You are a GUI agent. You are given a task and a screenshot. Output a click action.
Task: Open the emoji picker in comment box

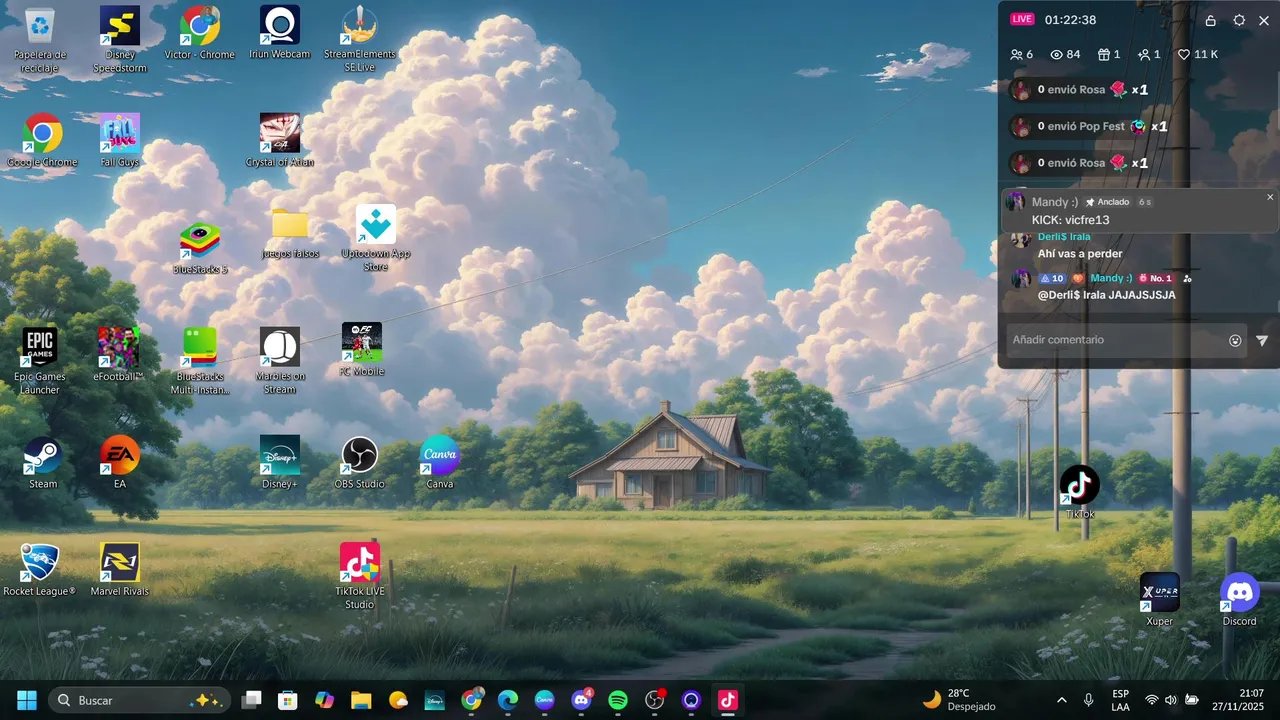[x=1235, y=341]
